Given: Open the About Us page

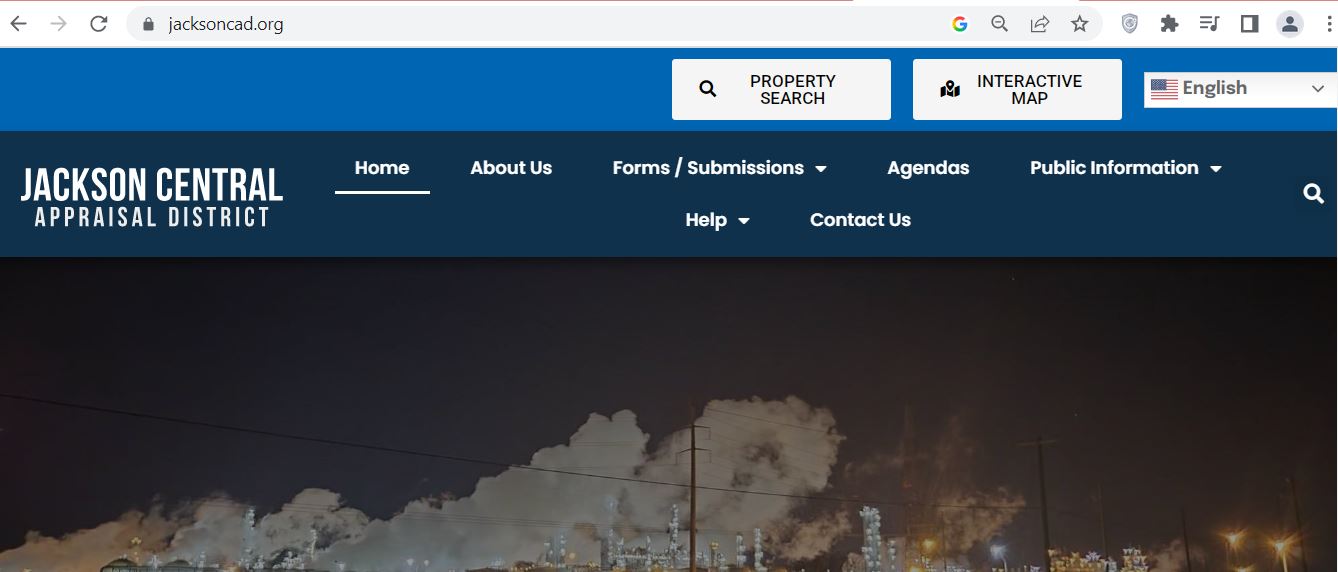Looking at the screenshot, I should click(511, 168).
